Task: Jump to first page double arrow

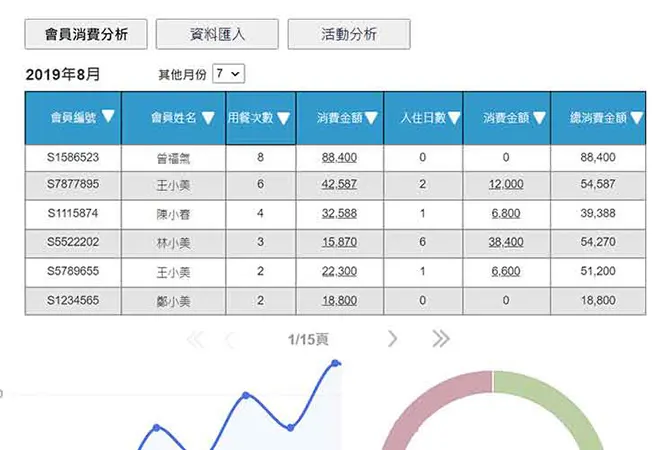Action: [x=195, y=339]
